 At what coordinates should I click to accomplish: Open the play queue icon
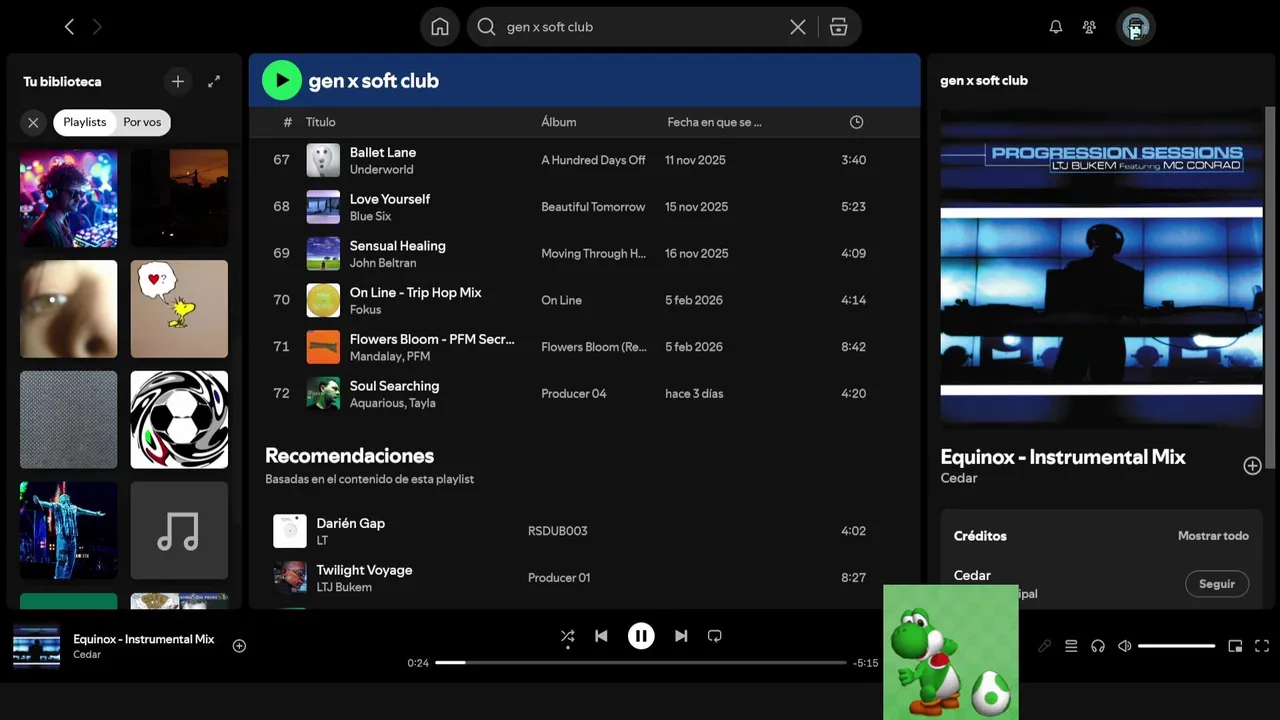1071,646
